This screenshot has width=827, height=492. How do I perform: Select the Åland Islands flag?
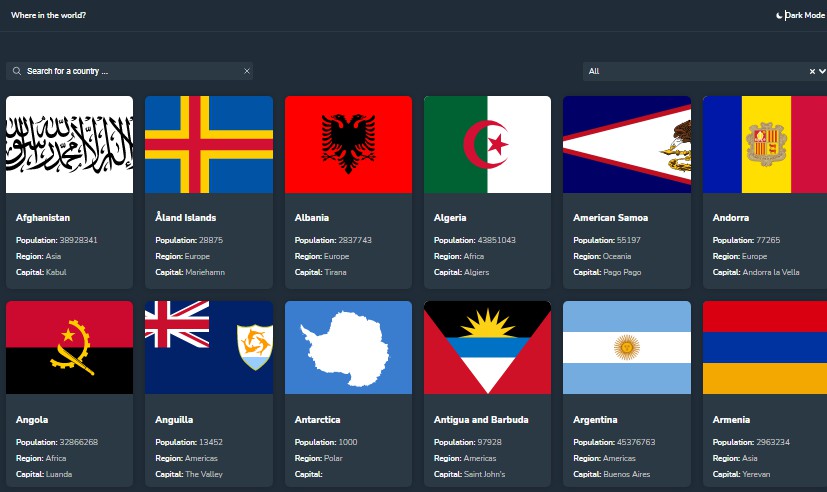[209, 144]
